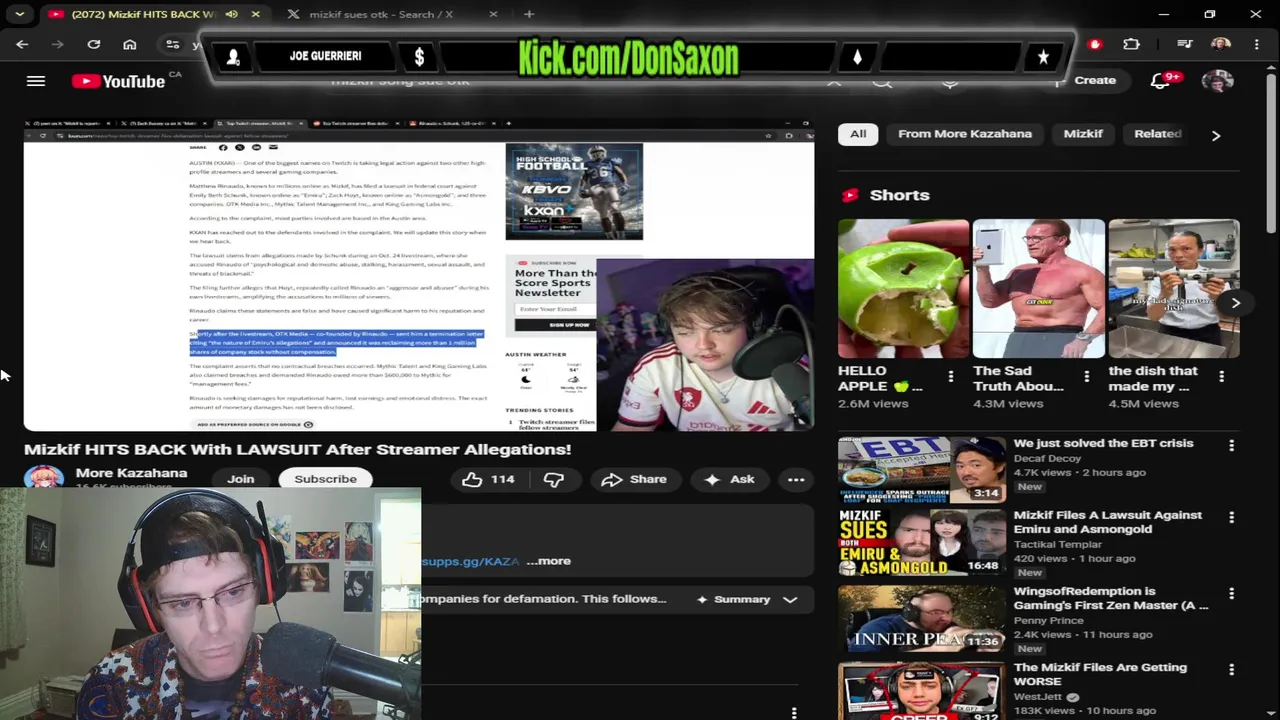Click the red recording extension icon
The height and width of the screenshot is (720, 1280).
pyautogui.click(x=1095, y=44)
